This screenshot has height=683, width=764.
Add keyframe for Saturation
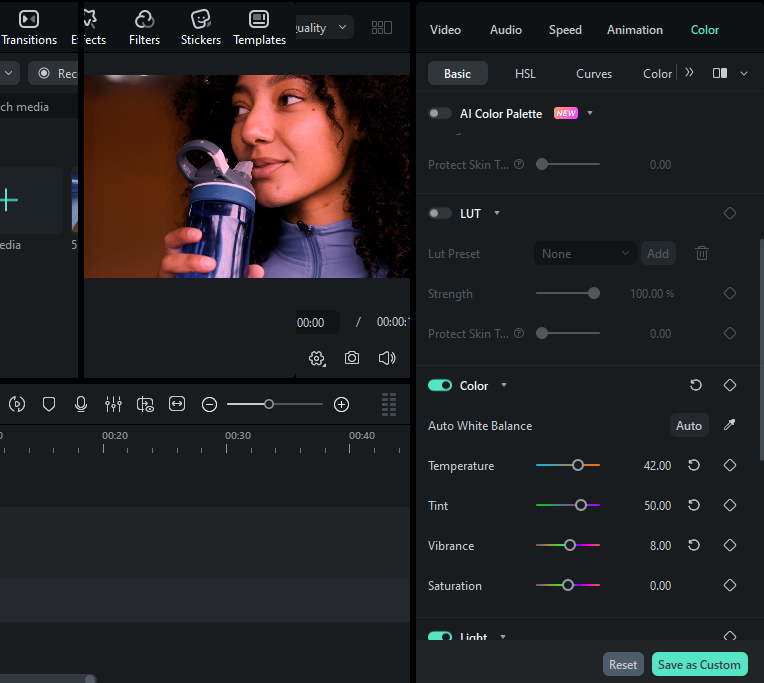pos(730,585)
